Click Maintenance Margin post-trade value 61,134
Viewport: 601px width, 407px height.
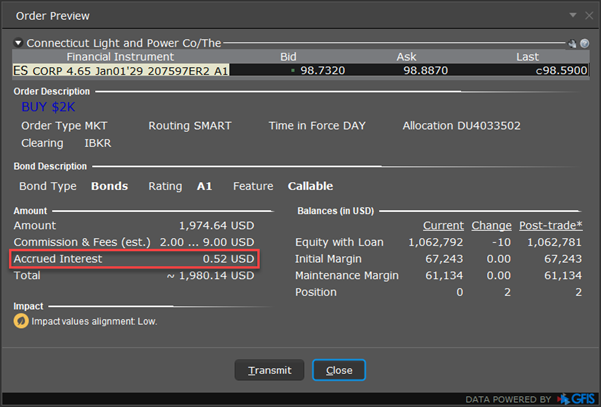(x=563, y=276)
